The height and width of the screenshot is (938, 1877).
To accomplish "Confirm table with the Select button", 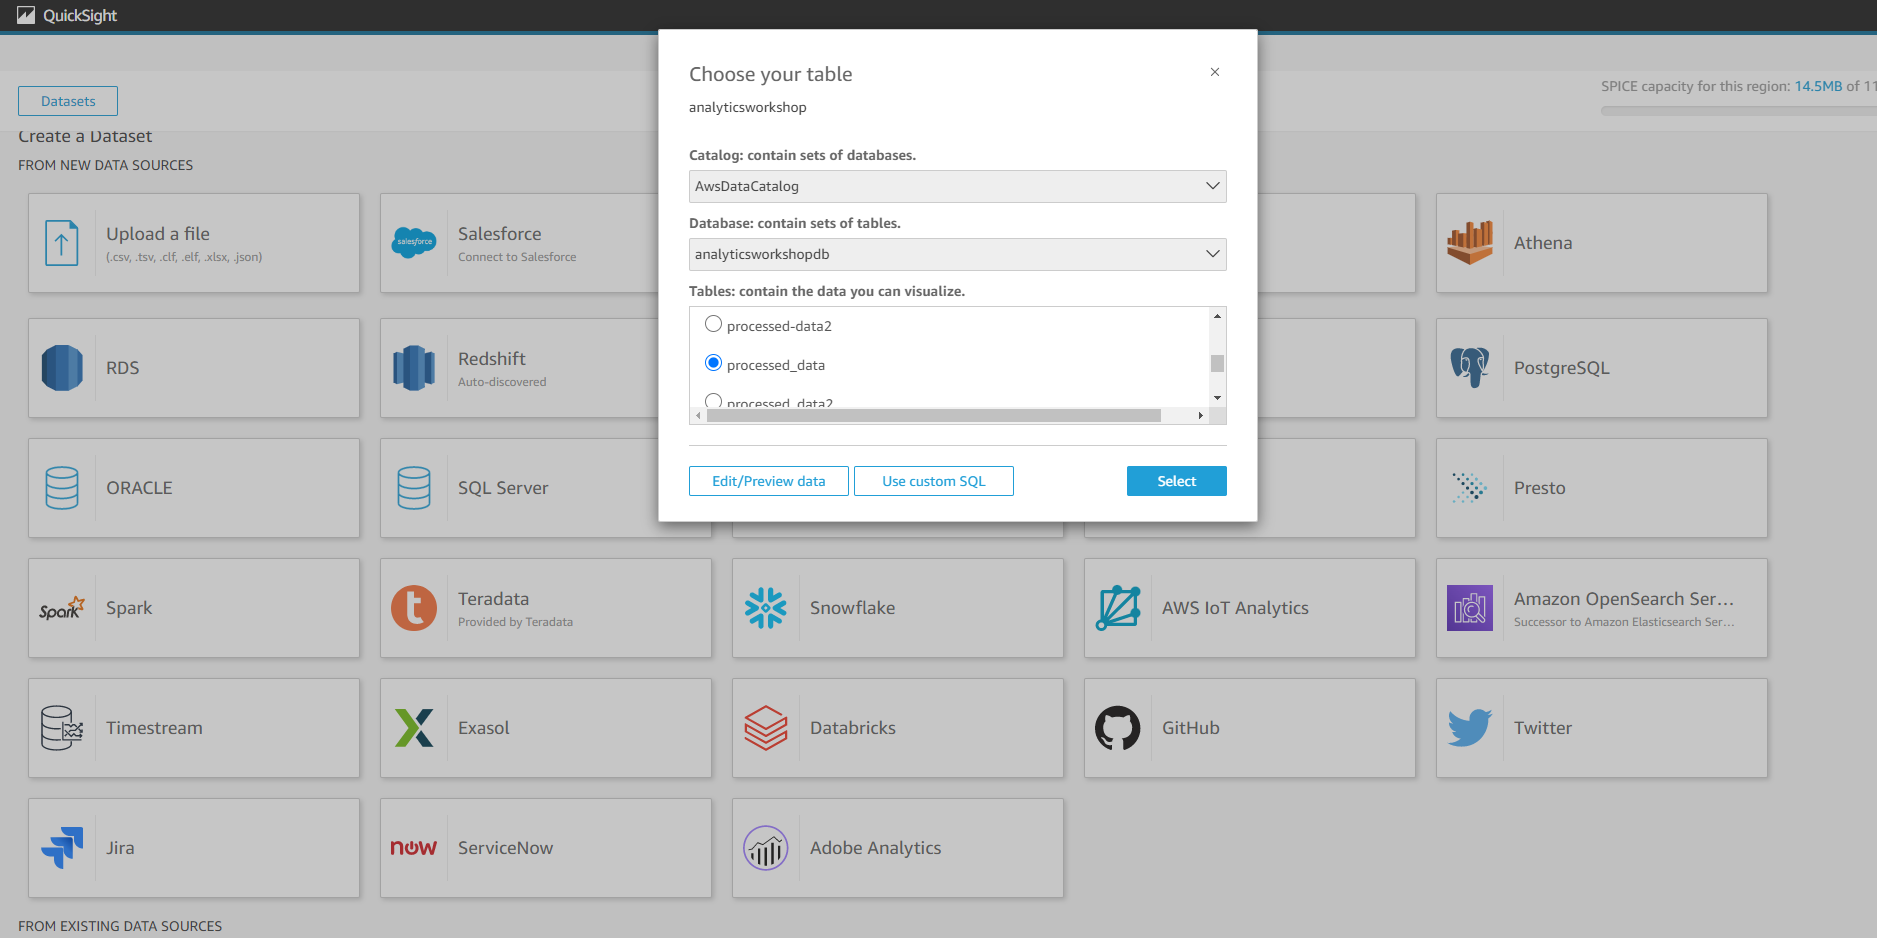I will pos(1176,481).
